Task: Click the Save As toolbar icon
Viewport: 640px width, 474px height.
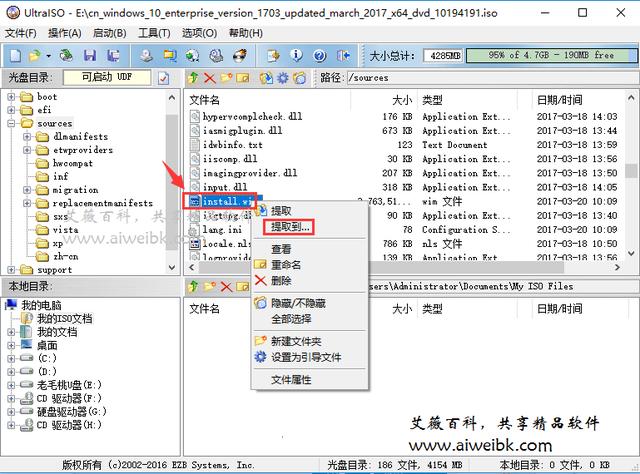Action: point(113,56)
